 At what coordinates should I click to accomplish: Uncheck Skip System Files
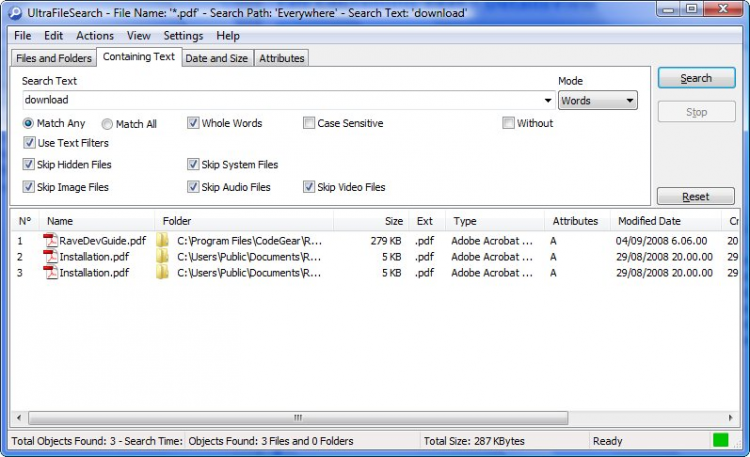click(193, 165)
